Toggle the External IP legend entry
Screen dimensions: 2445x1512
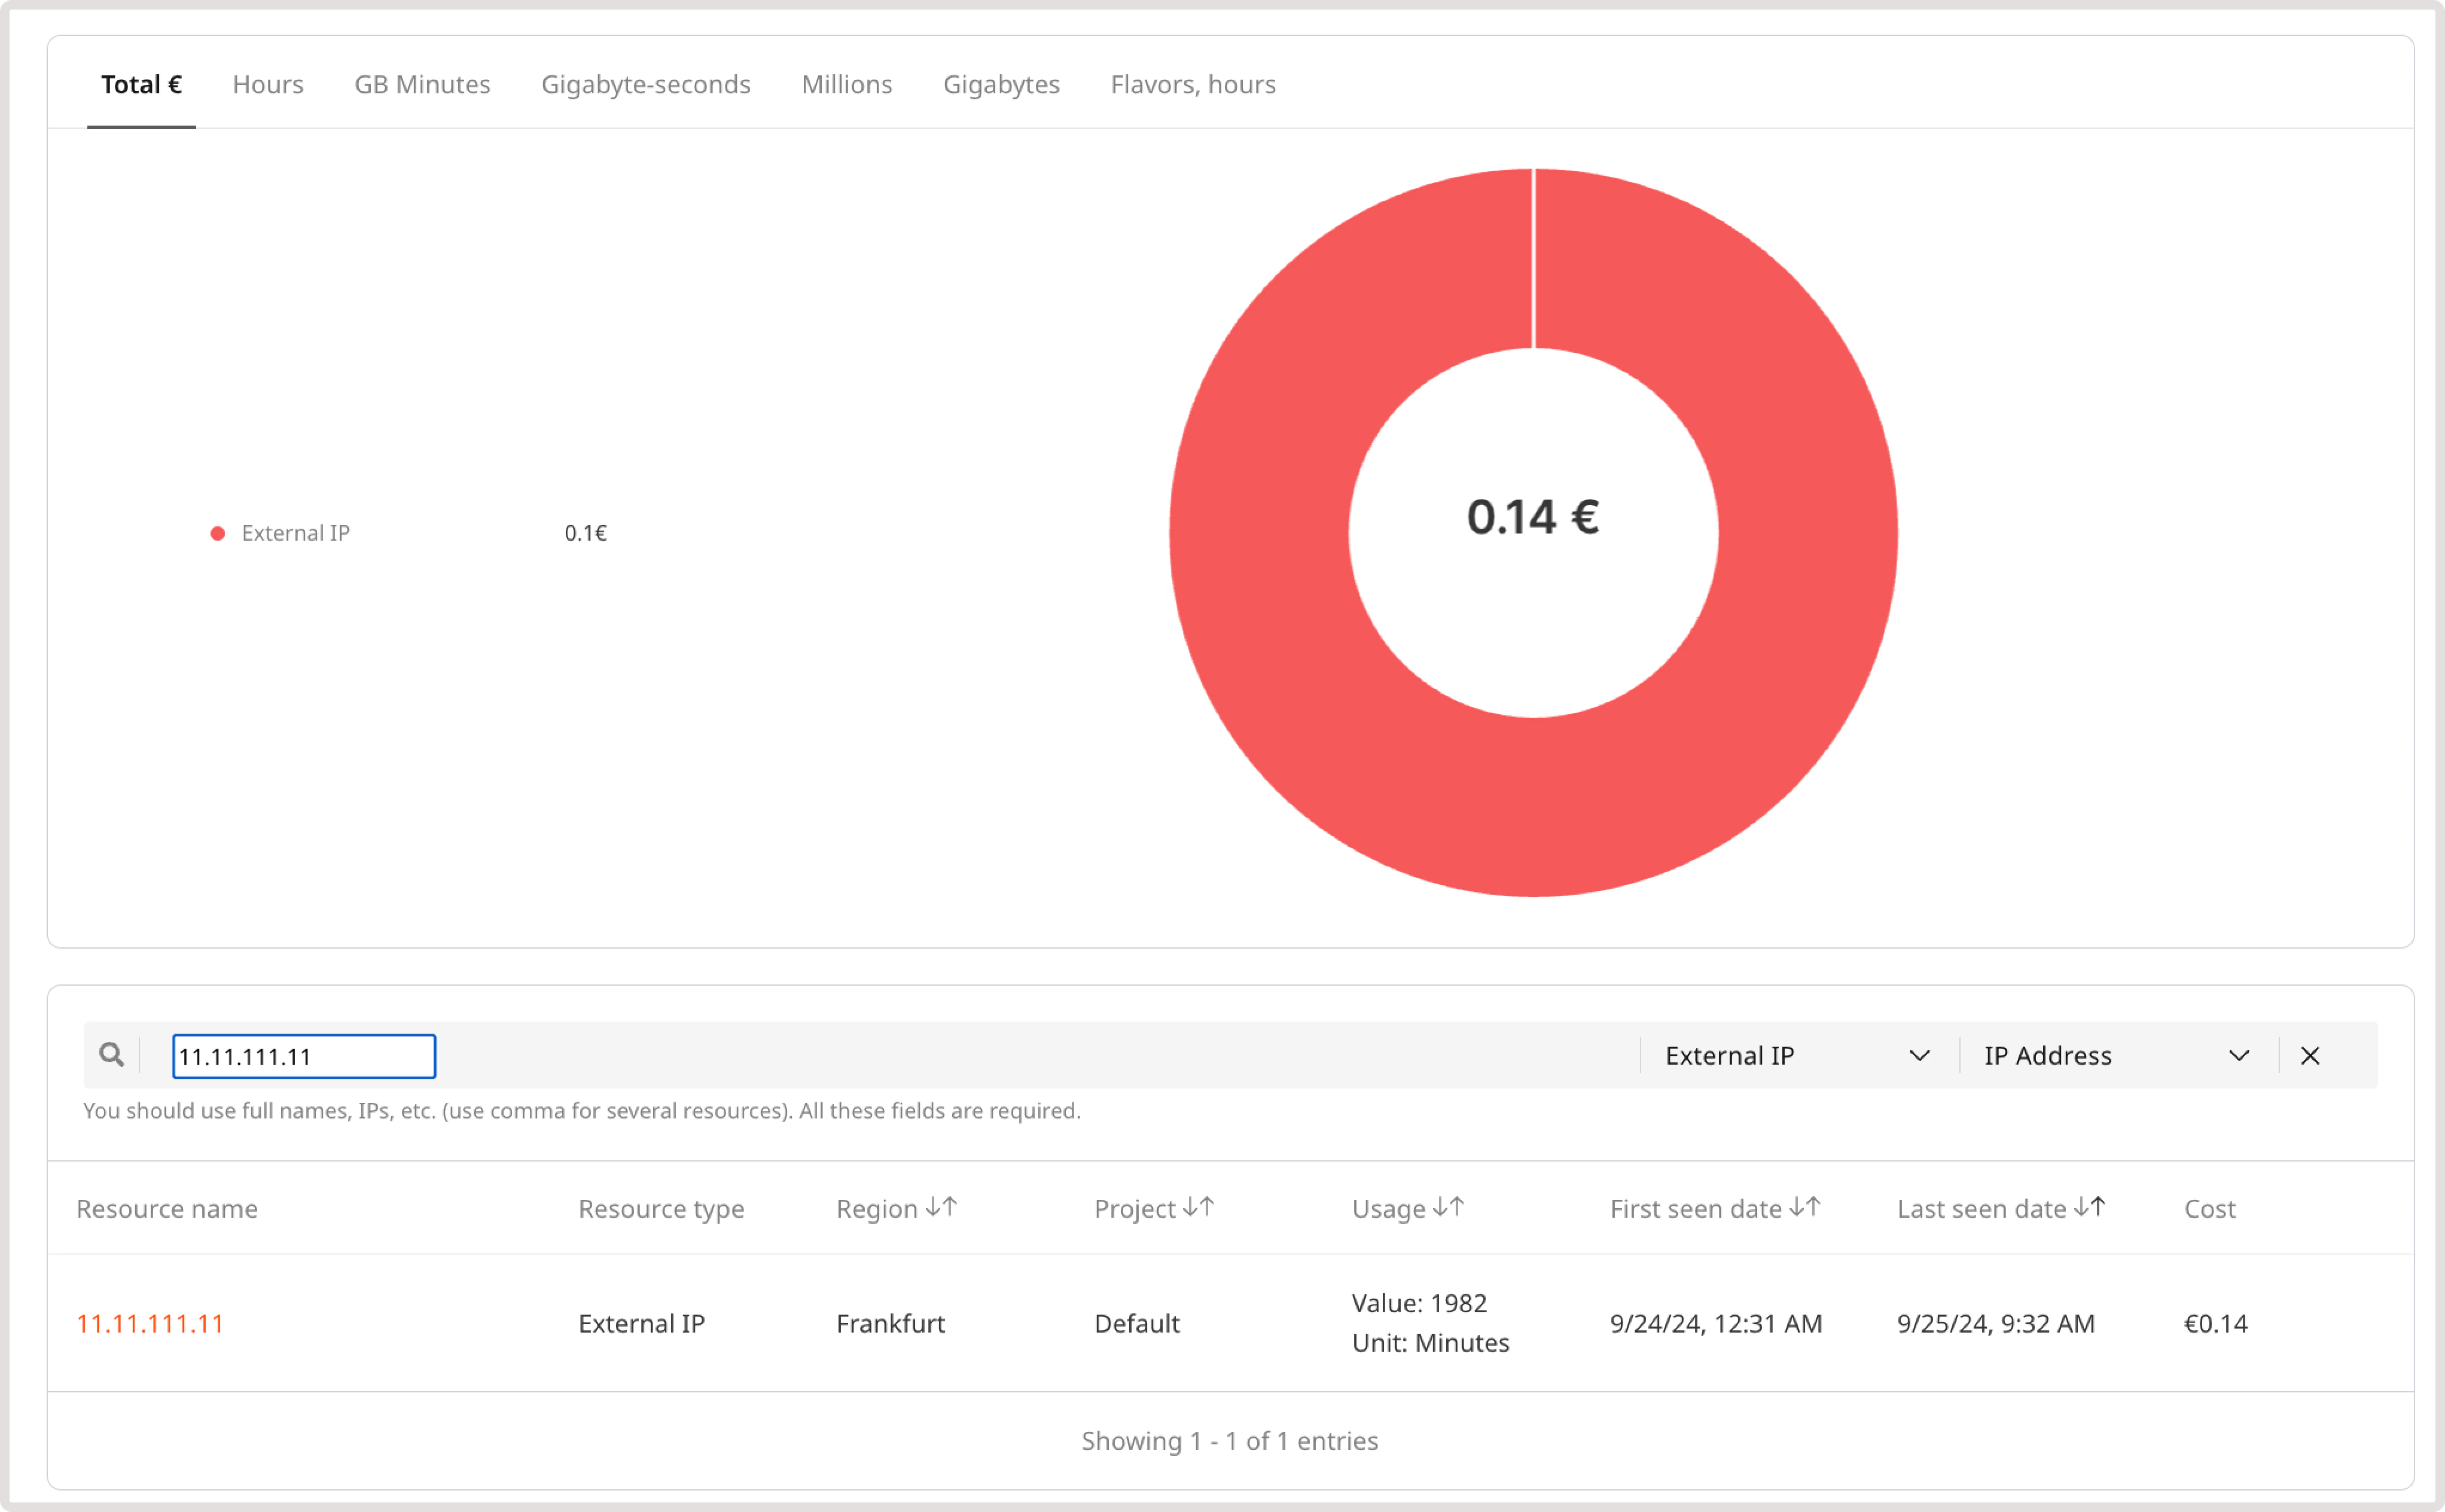click(295, 533)
